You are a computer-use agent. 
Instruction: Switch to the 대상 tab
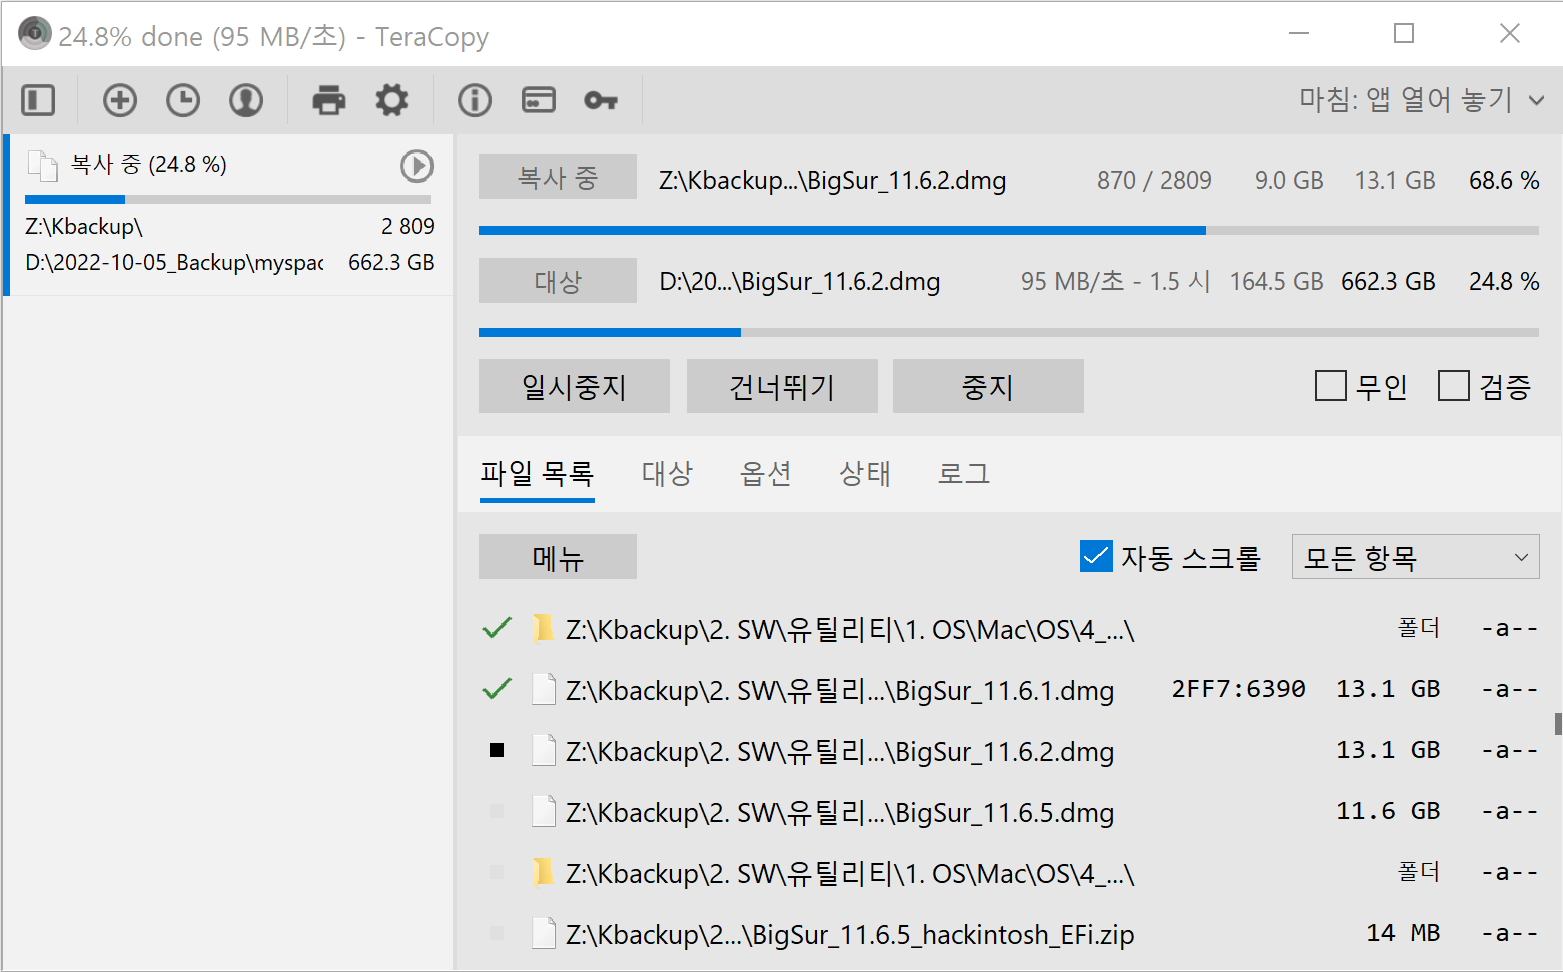pos(667,473)
